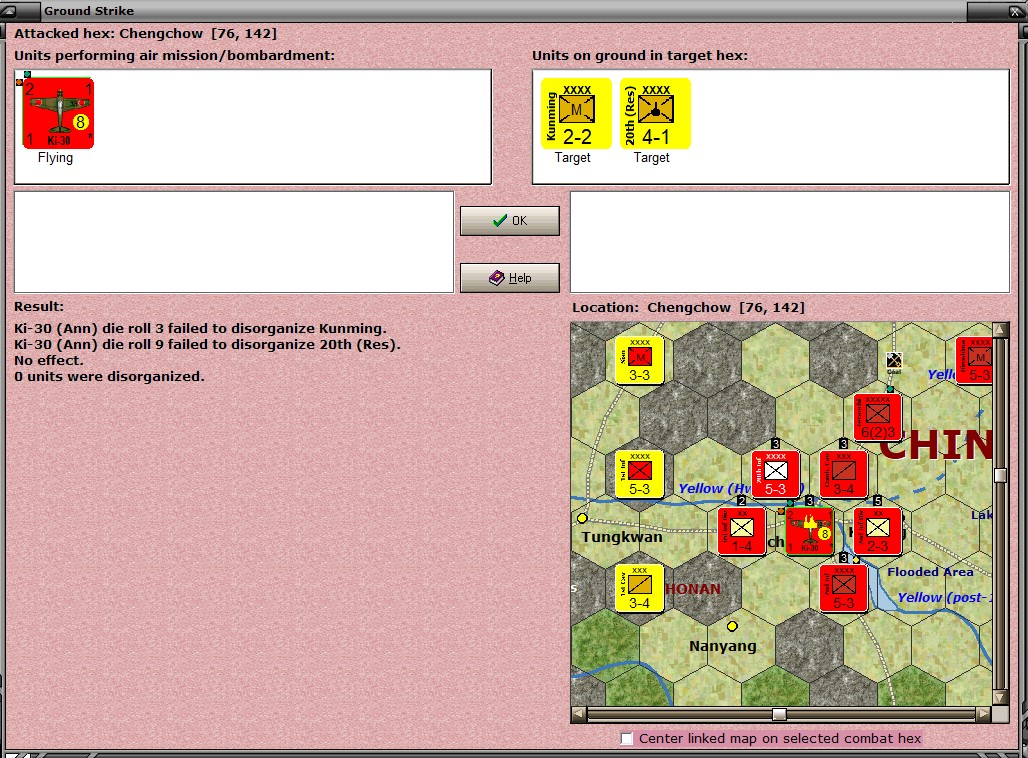
Task: Enable Center linked map on selected combat hex
Action: click(627, 739)
